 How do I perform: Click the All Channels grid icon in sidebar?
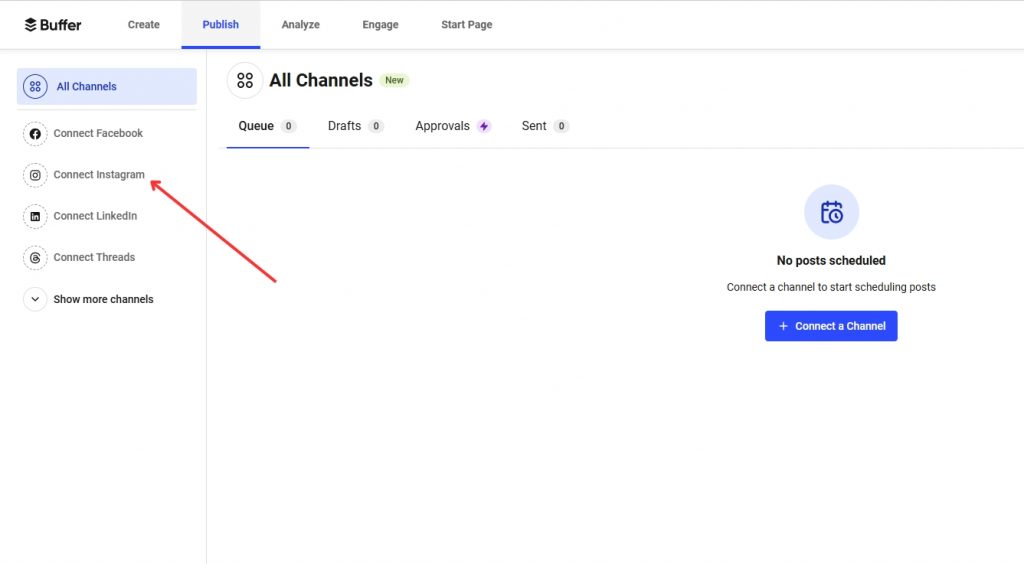[35, 86]
